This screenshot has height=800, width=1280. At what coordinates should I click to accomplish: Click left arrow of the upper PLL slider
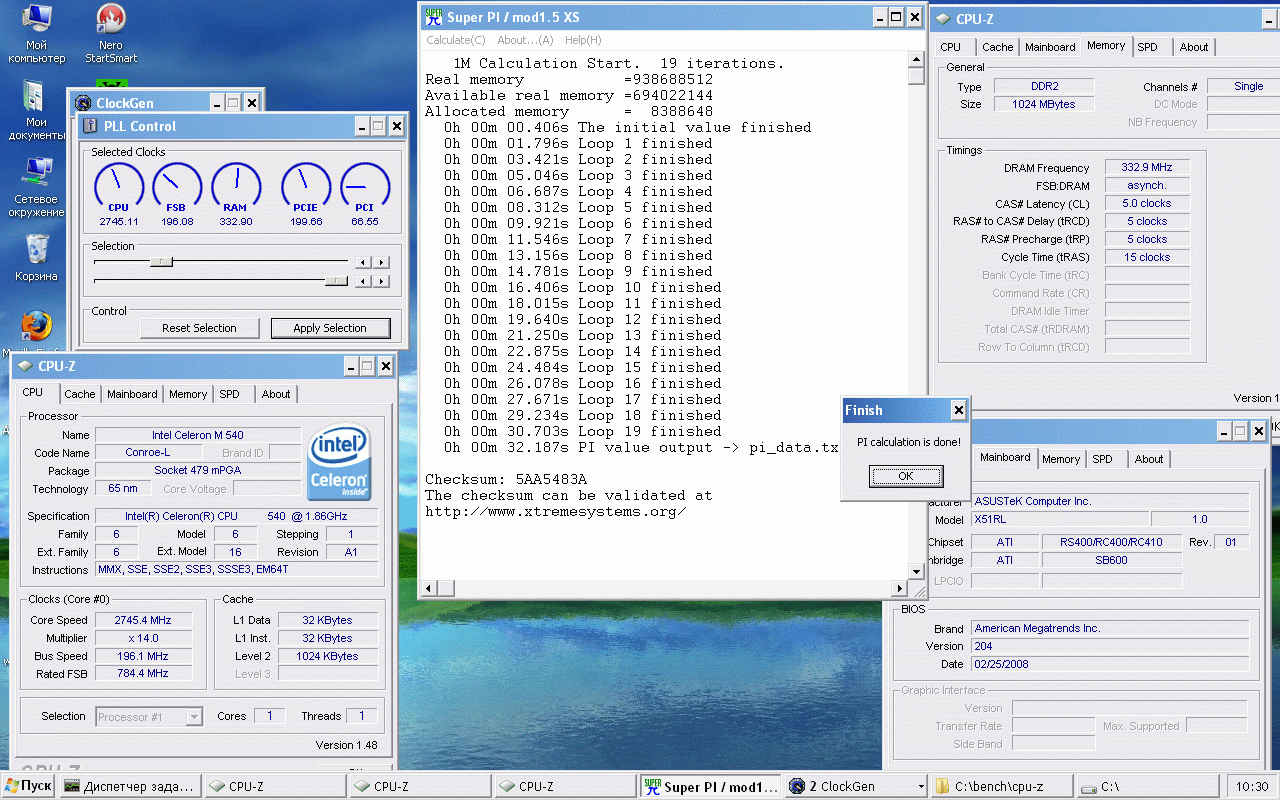[364, 262]
